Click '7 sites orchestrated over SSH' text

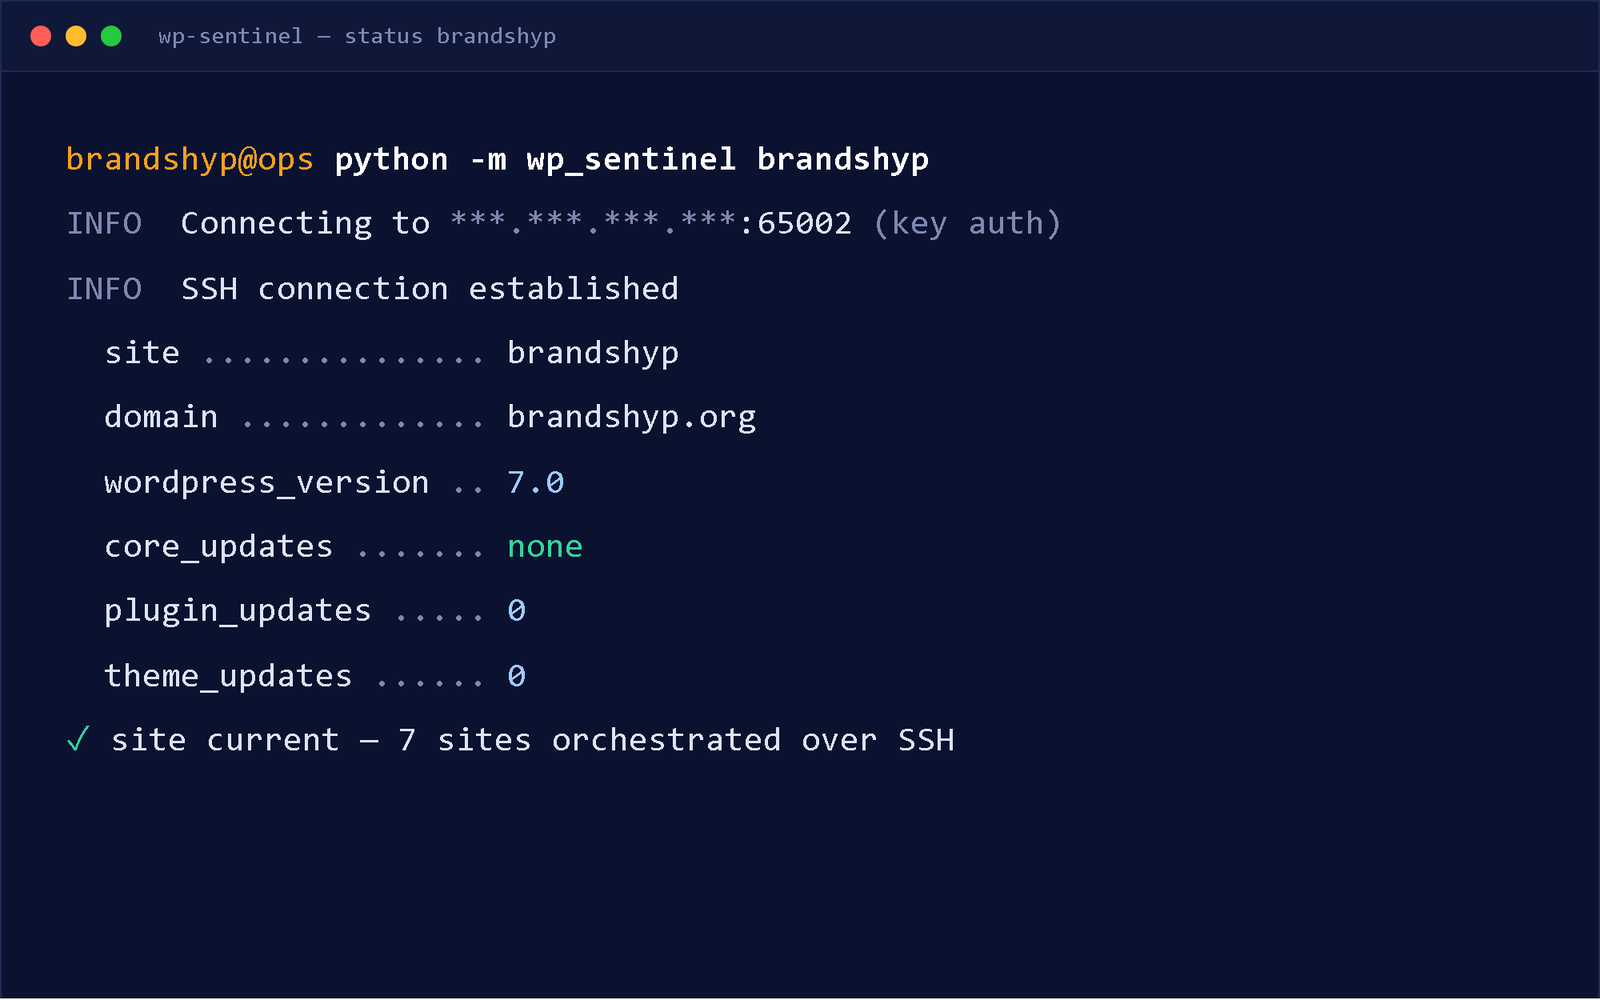676,740
